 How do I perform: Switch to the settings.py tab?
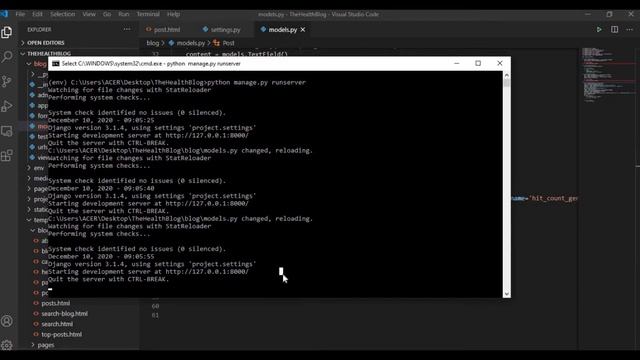coord(225,30)
